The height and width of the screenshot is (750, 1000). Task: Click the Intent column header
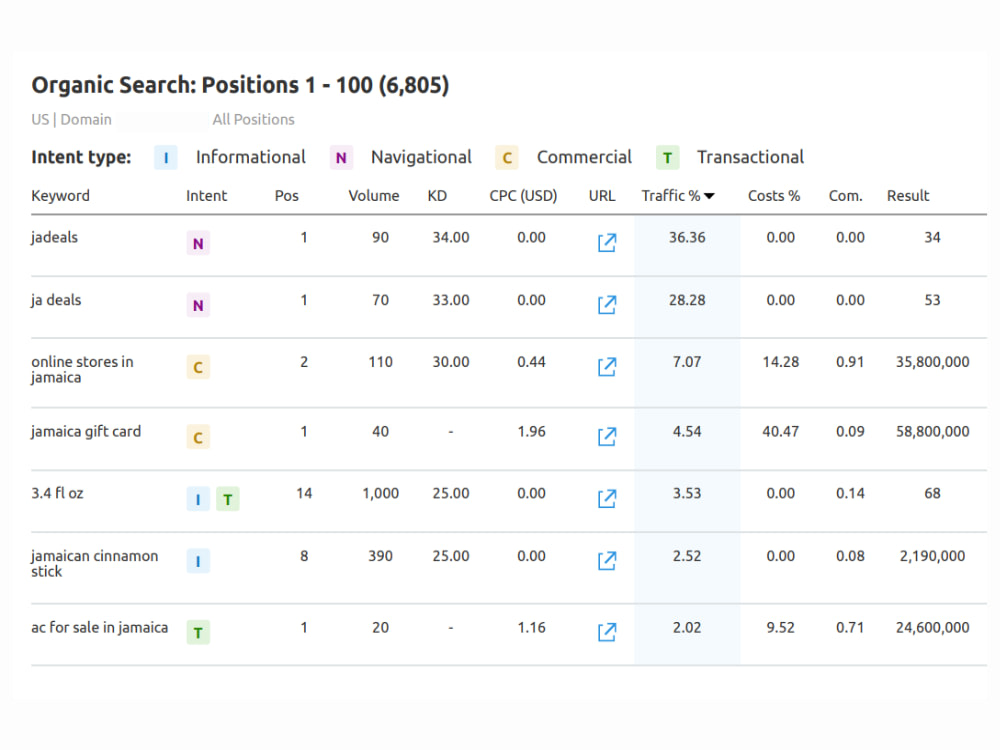(206, 196)
